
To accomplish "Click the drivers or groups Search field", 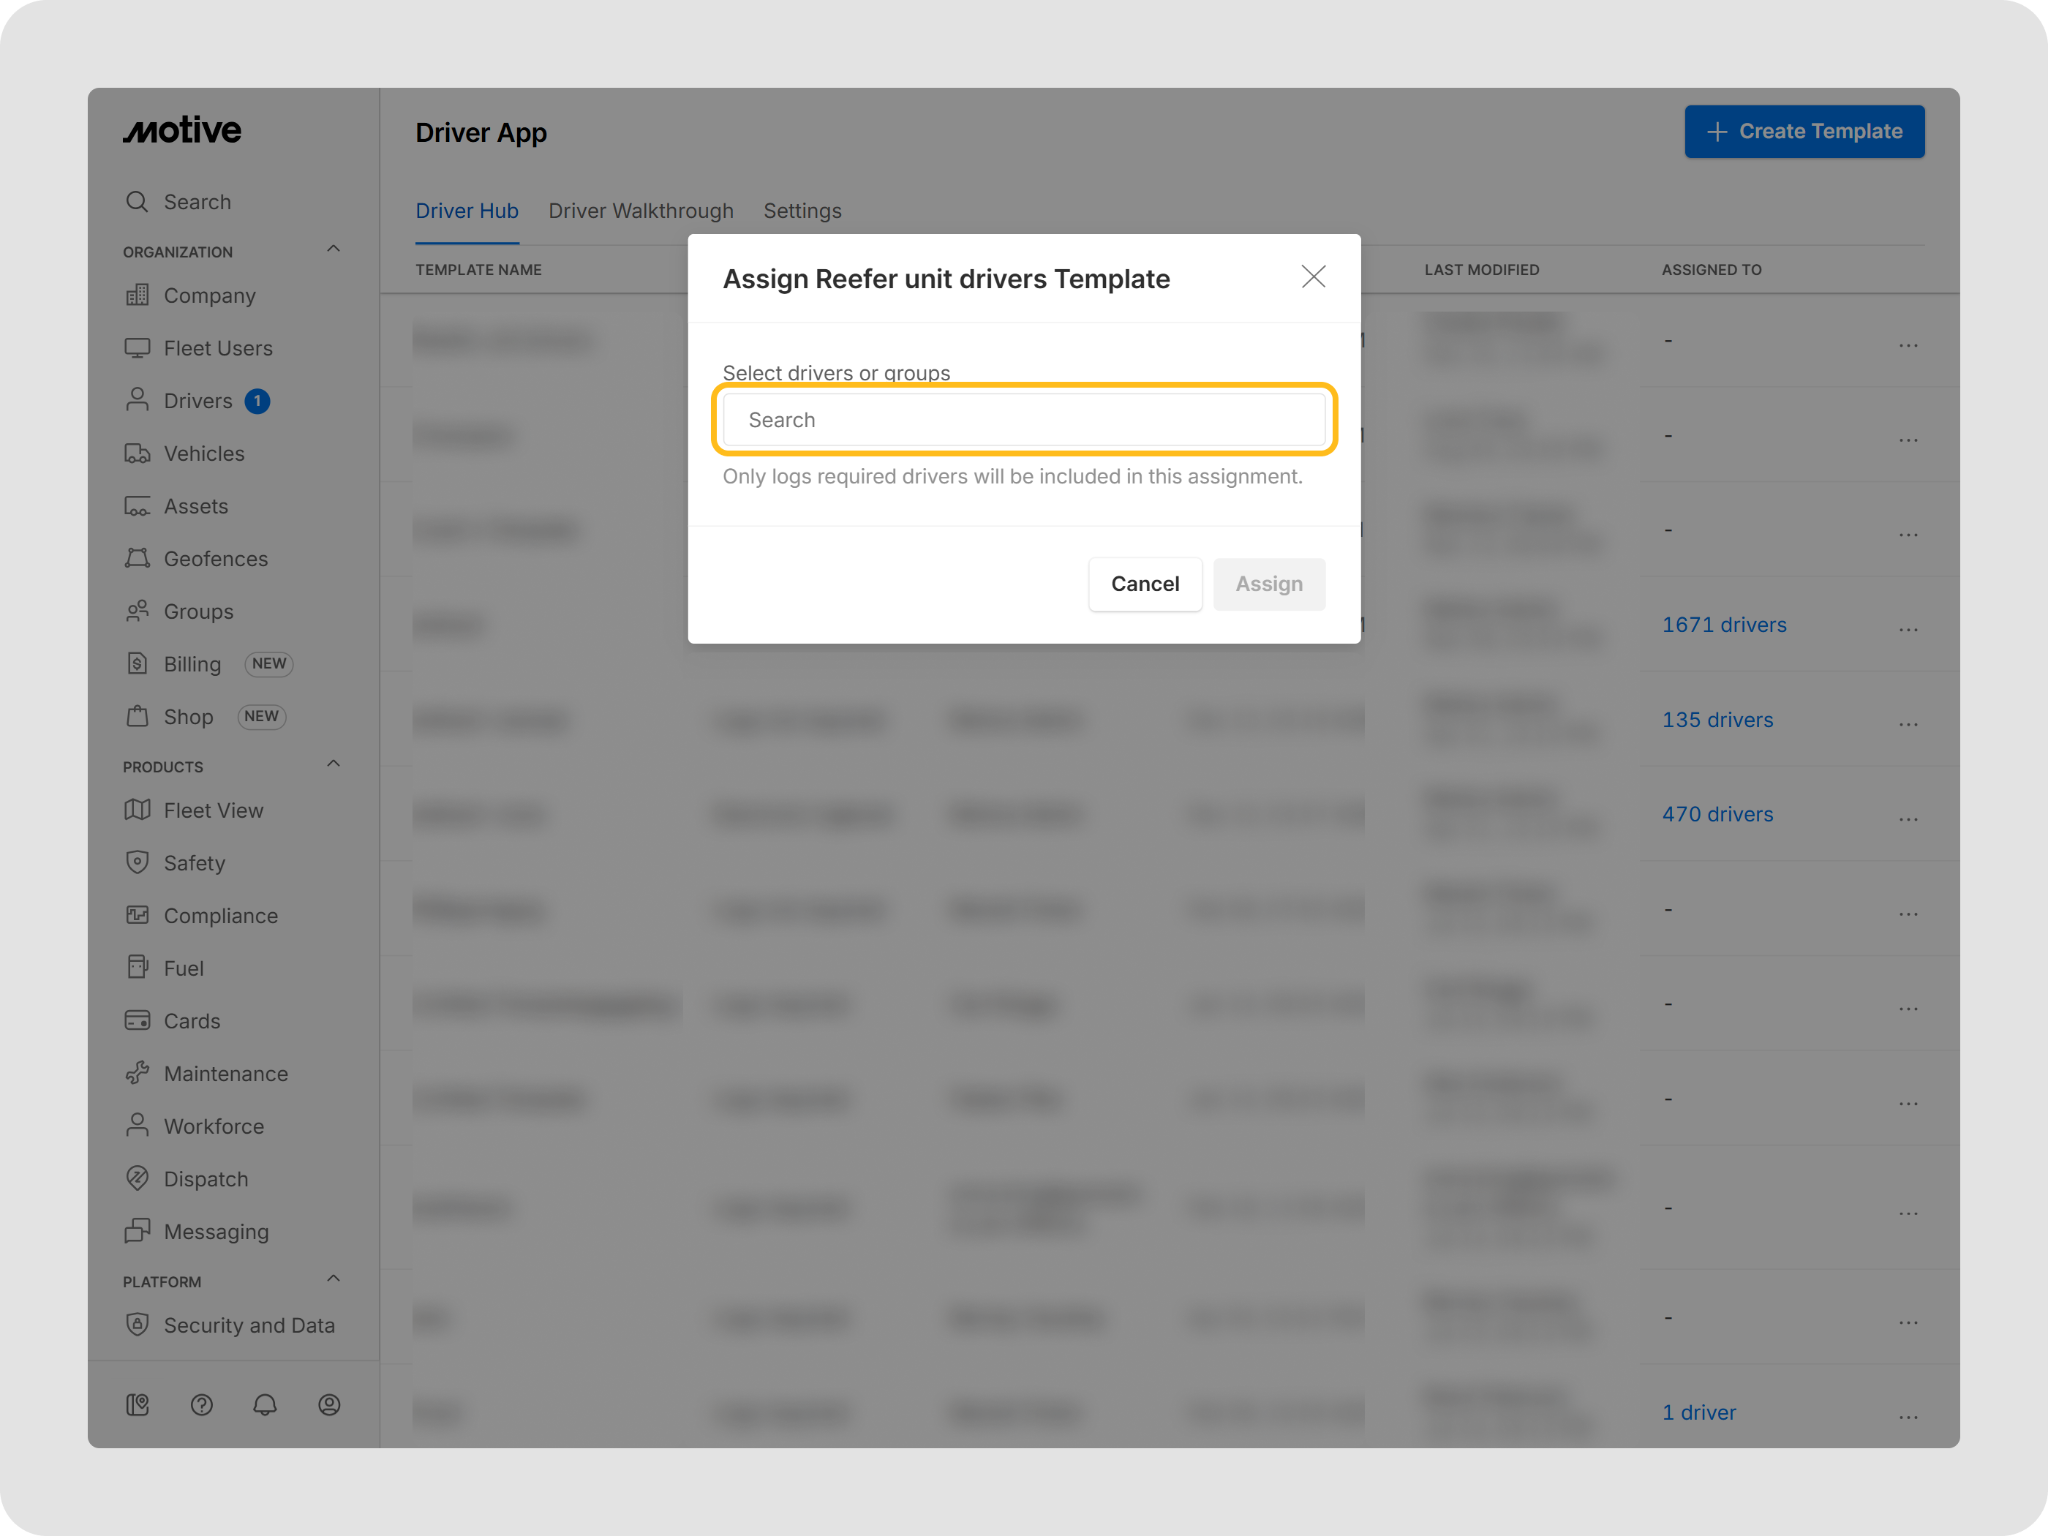I will pos(1024,420).
